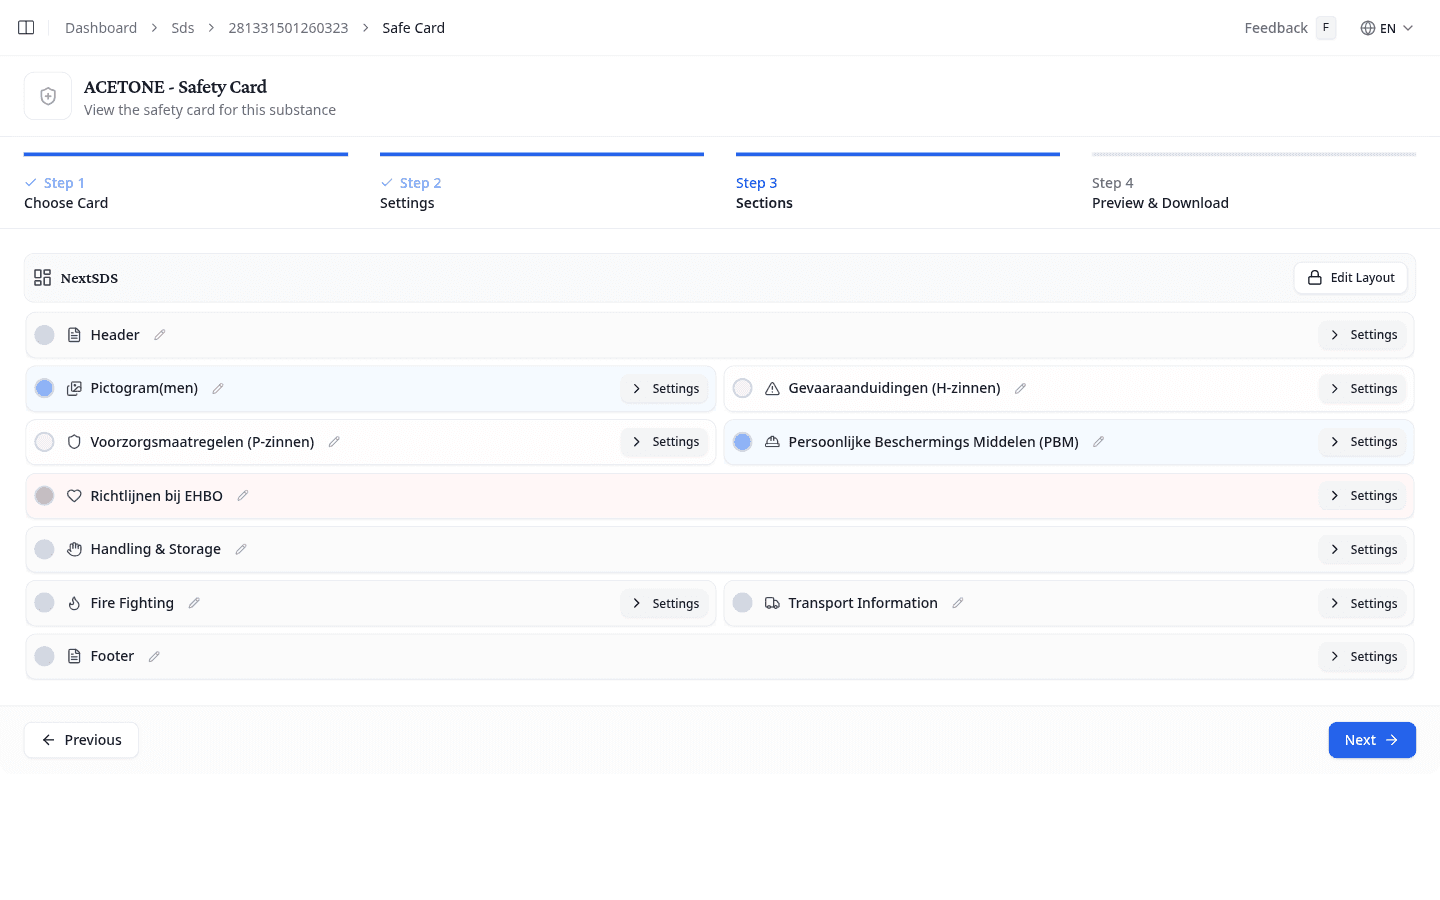Open the Sds breadcrumb entry
Image resolution: width=1440 pixels, height=900 pixels.
[x=182, y=27]
